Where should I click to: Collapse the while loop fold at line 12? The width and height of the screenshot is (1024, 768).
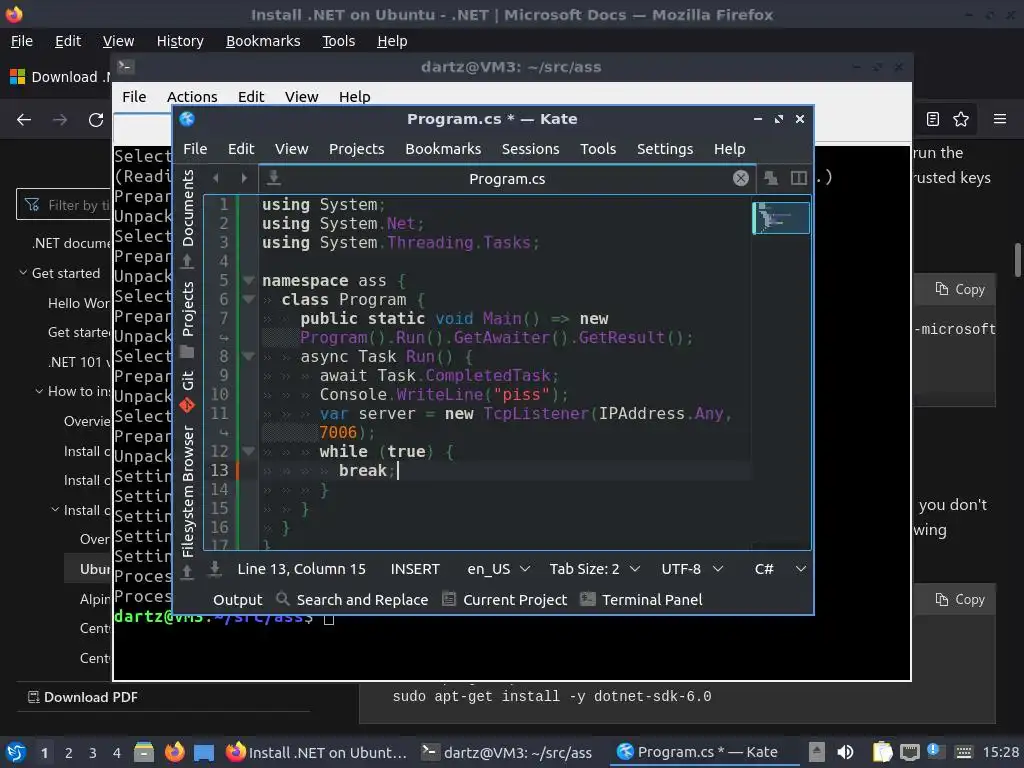point(248,451)
